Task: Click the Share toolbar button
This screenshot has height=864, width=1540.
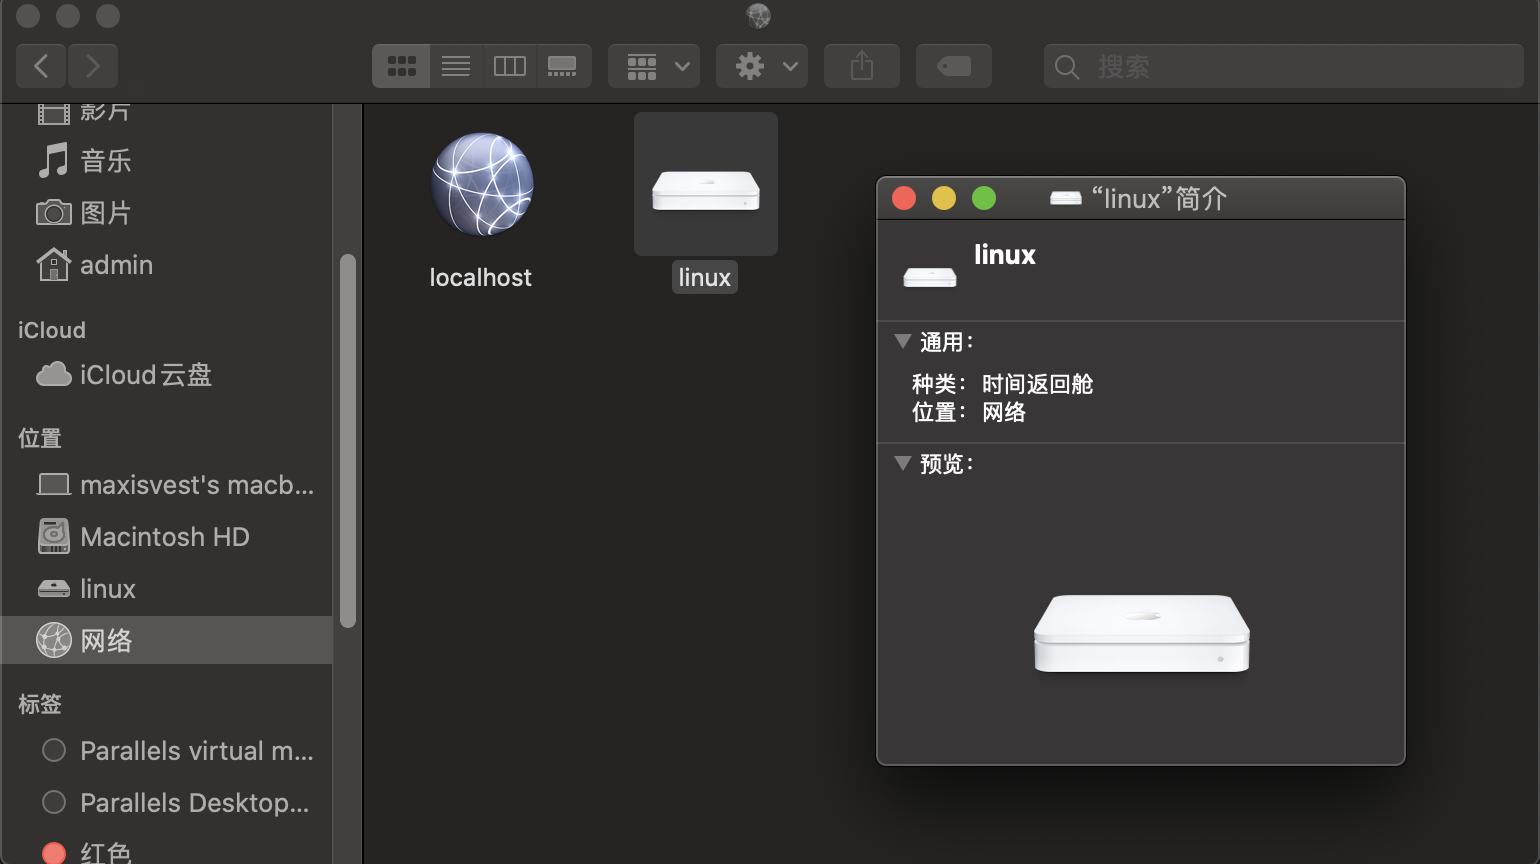Action: [x=861, y=66]
